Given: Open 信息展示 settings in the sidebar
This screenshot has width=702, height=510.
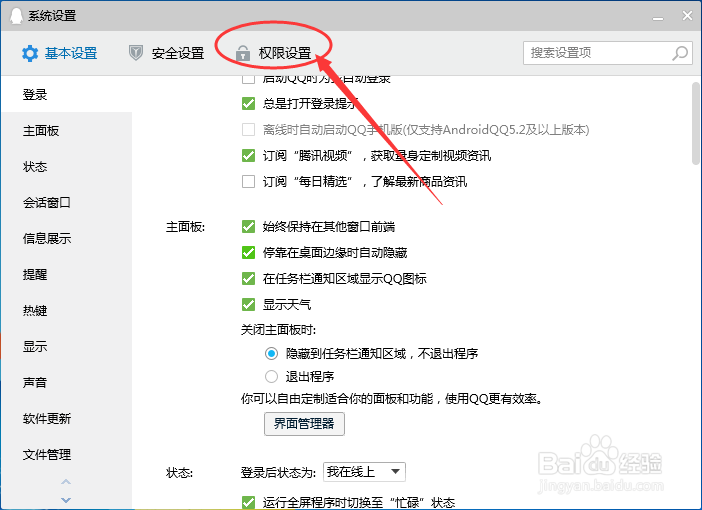Looking at the screenshot, I should click(x=66, y=238).
